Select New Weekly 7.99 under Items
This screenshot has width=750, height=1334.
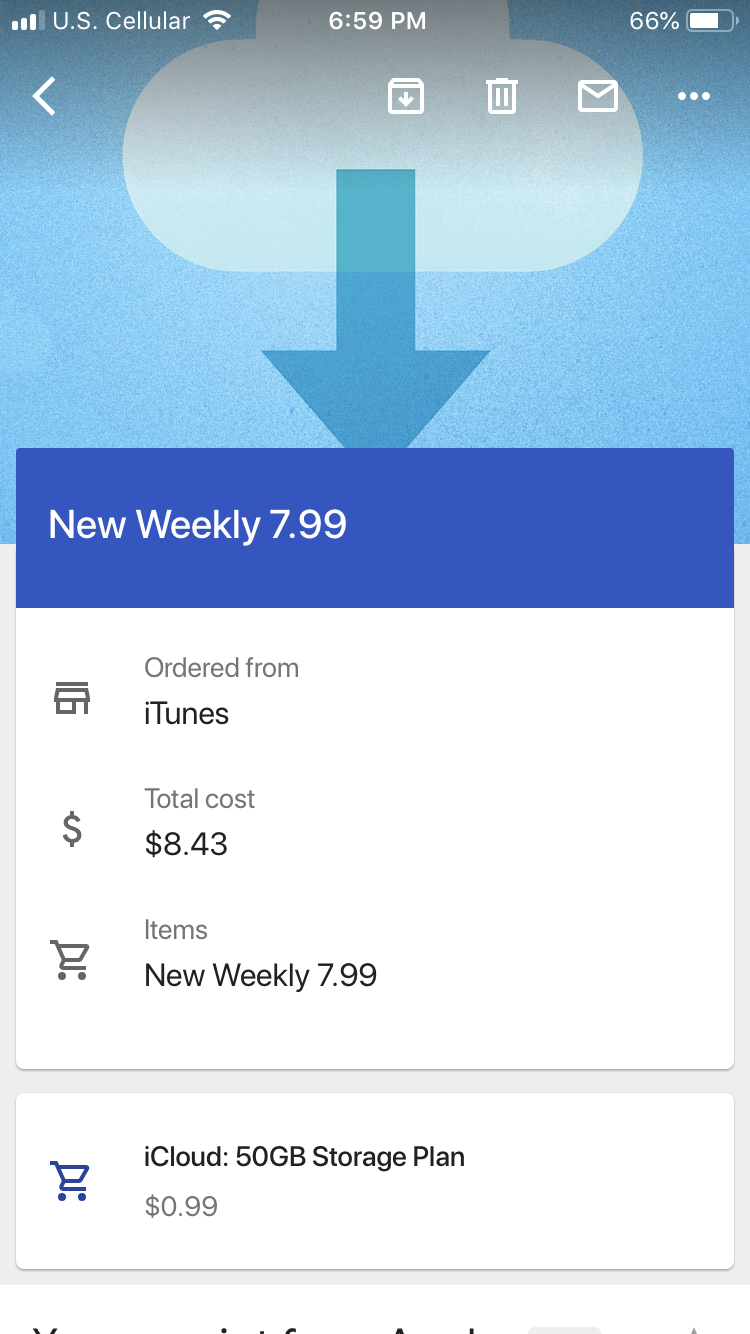(x=261, y=976)
